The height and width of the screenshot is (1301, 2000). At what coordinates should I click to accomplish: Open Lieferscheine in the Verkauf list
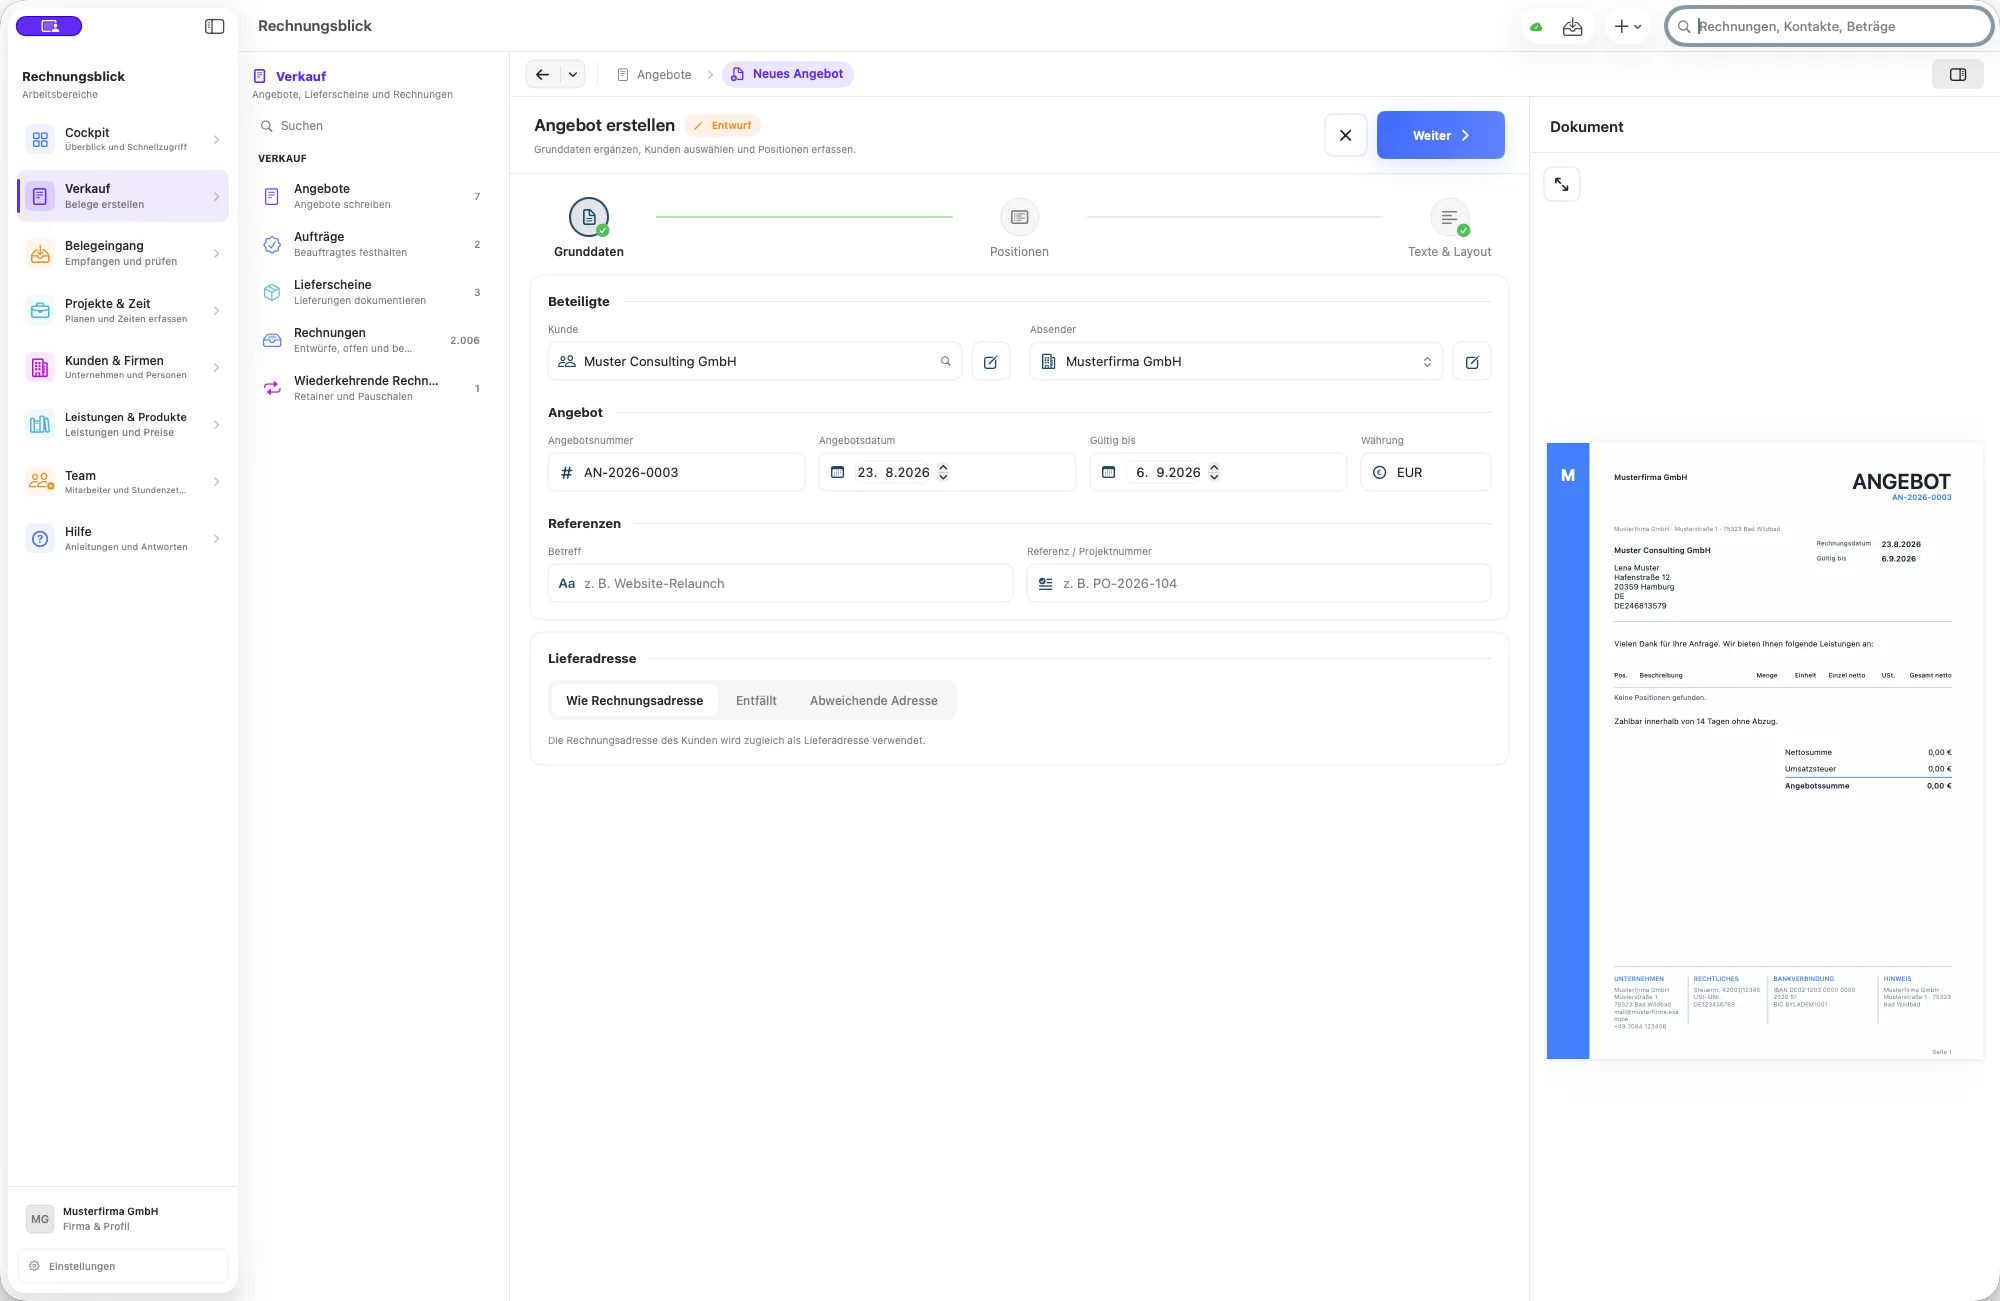(x=372, y=293)
